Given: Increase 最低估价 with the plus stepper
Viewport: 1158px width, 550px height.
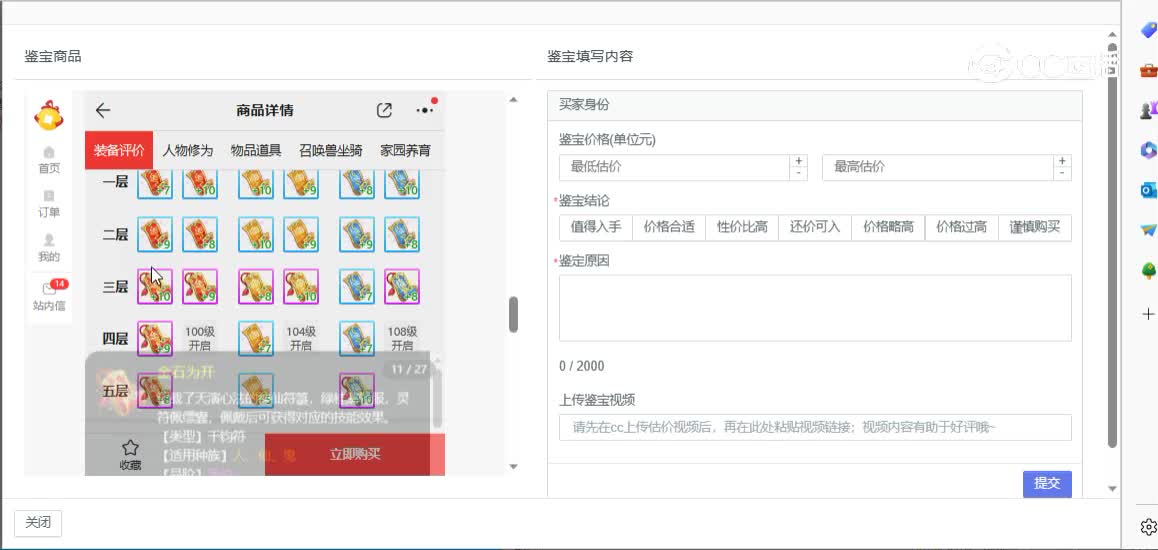Looking at the screenshot, I should click(798, 161).
